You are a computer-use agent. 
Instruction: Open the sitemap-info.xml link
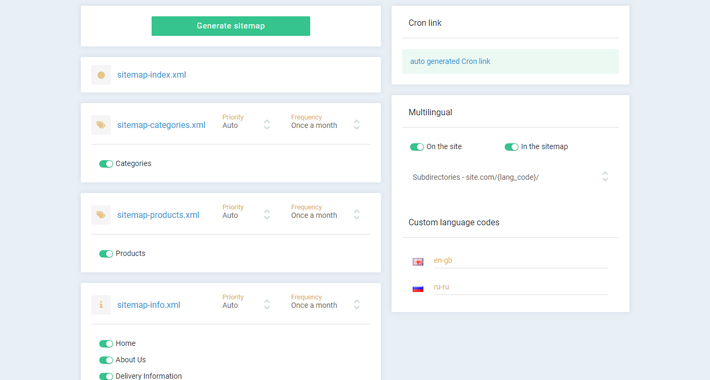(x=149, y=305)
